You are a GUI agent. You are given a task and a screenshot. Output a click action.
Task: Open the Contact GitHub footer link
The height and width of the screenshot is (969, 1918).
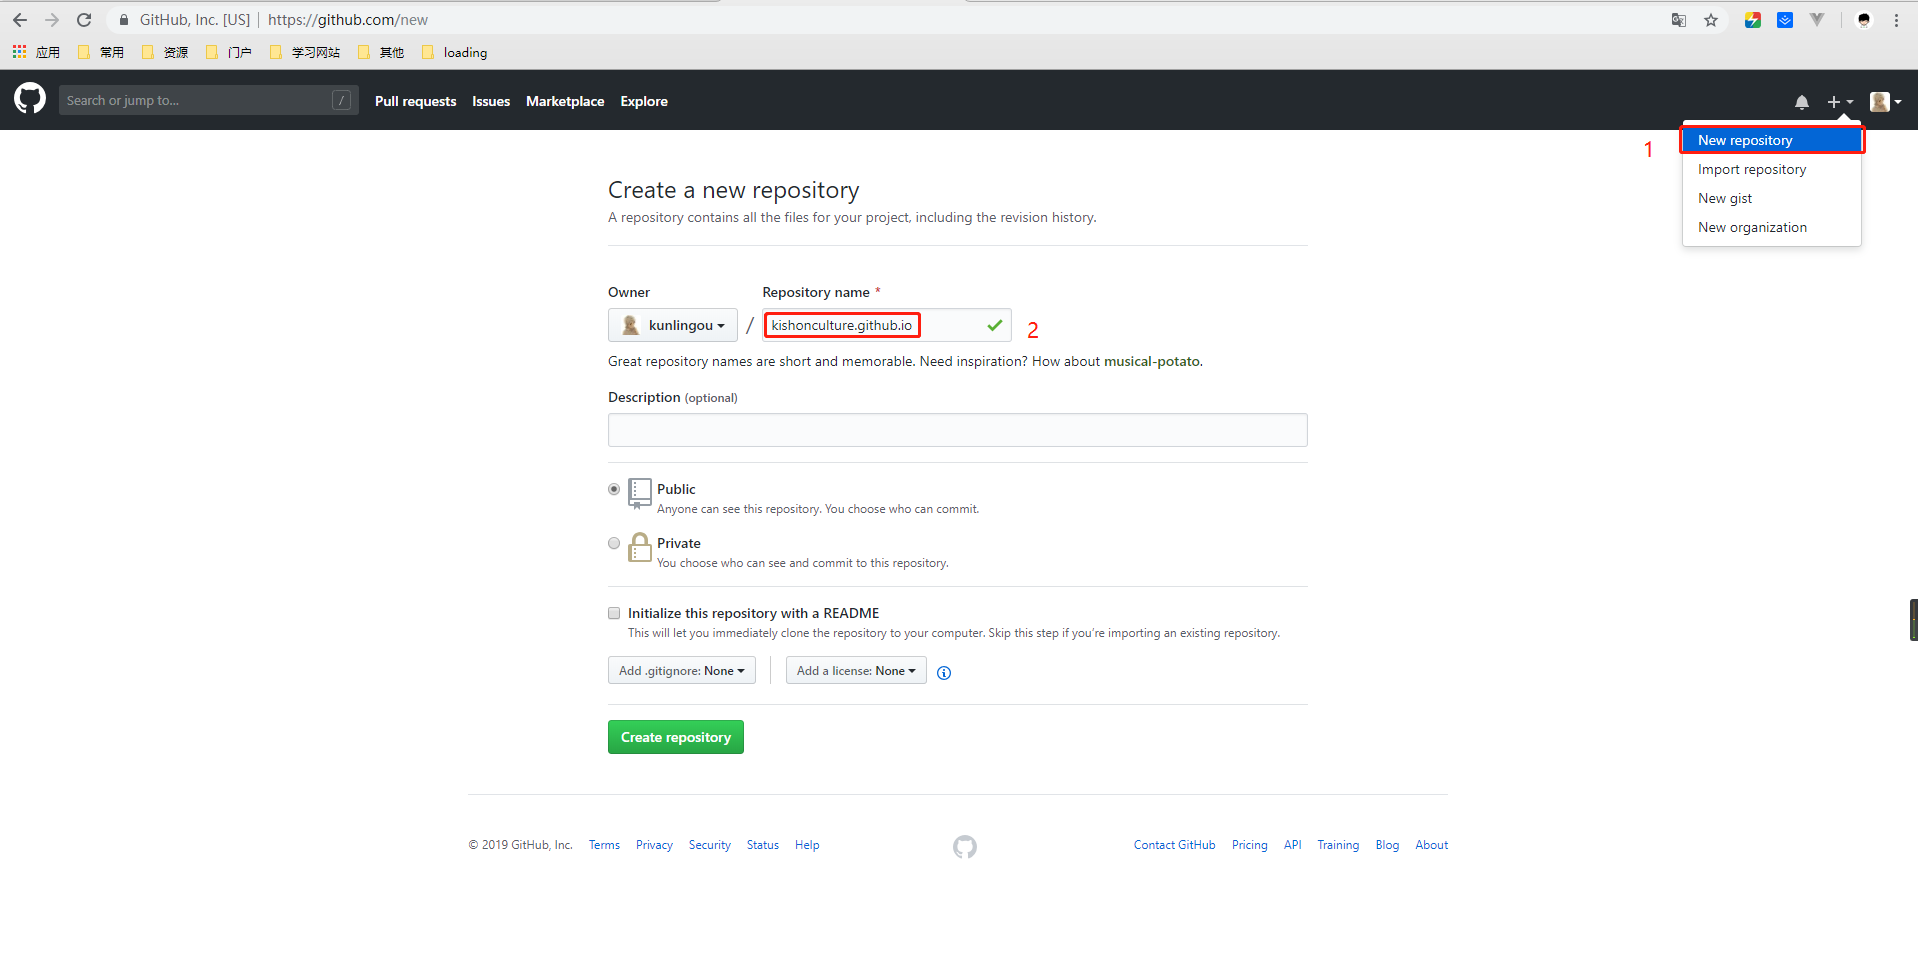[x=1175, y=845]
